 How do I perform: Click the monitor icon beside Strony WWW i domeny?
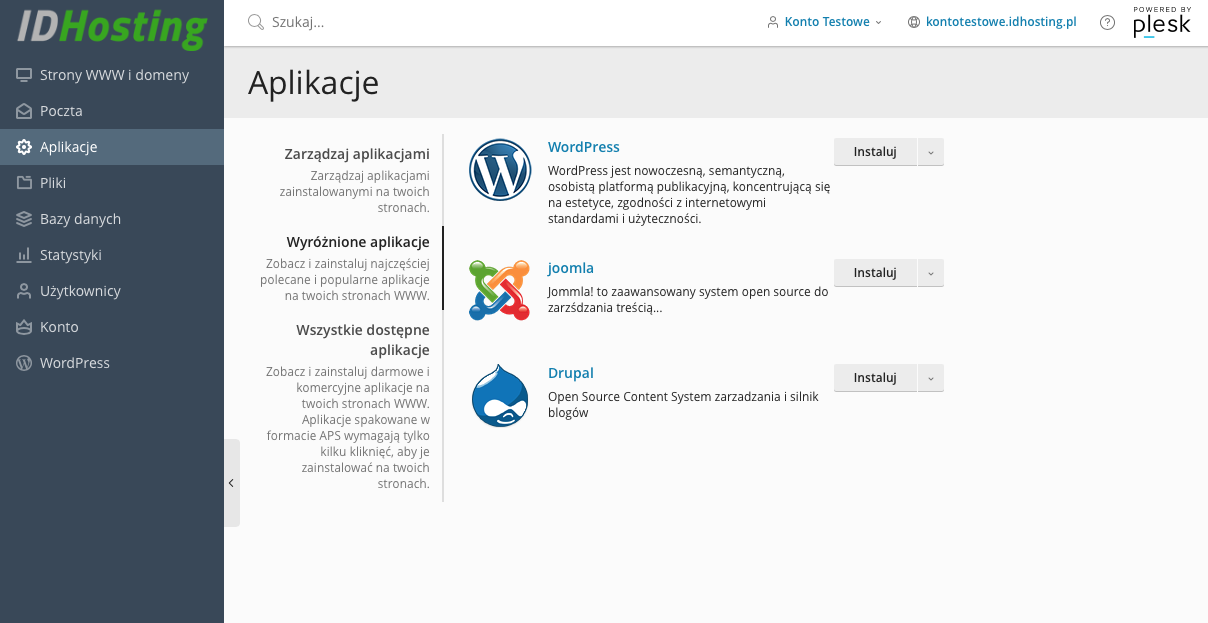pos(24,75)
